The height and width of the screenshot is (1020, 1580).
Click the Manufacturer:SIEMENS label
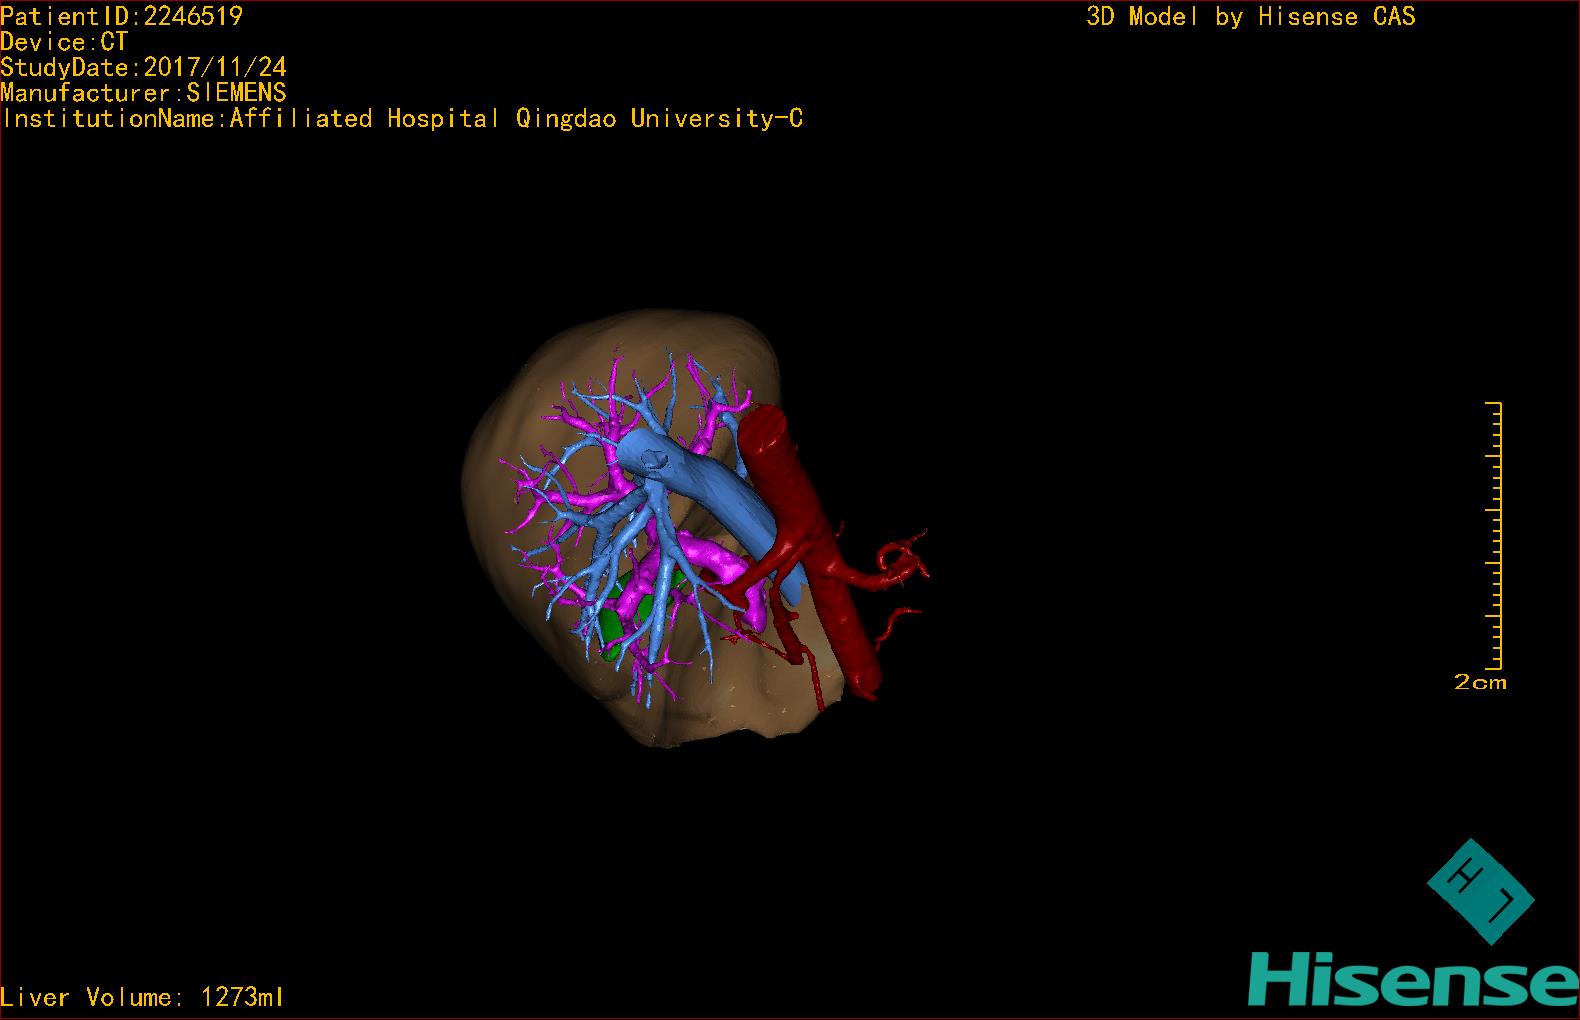144,93
